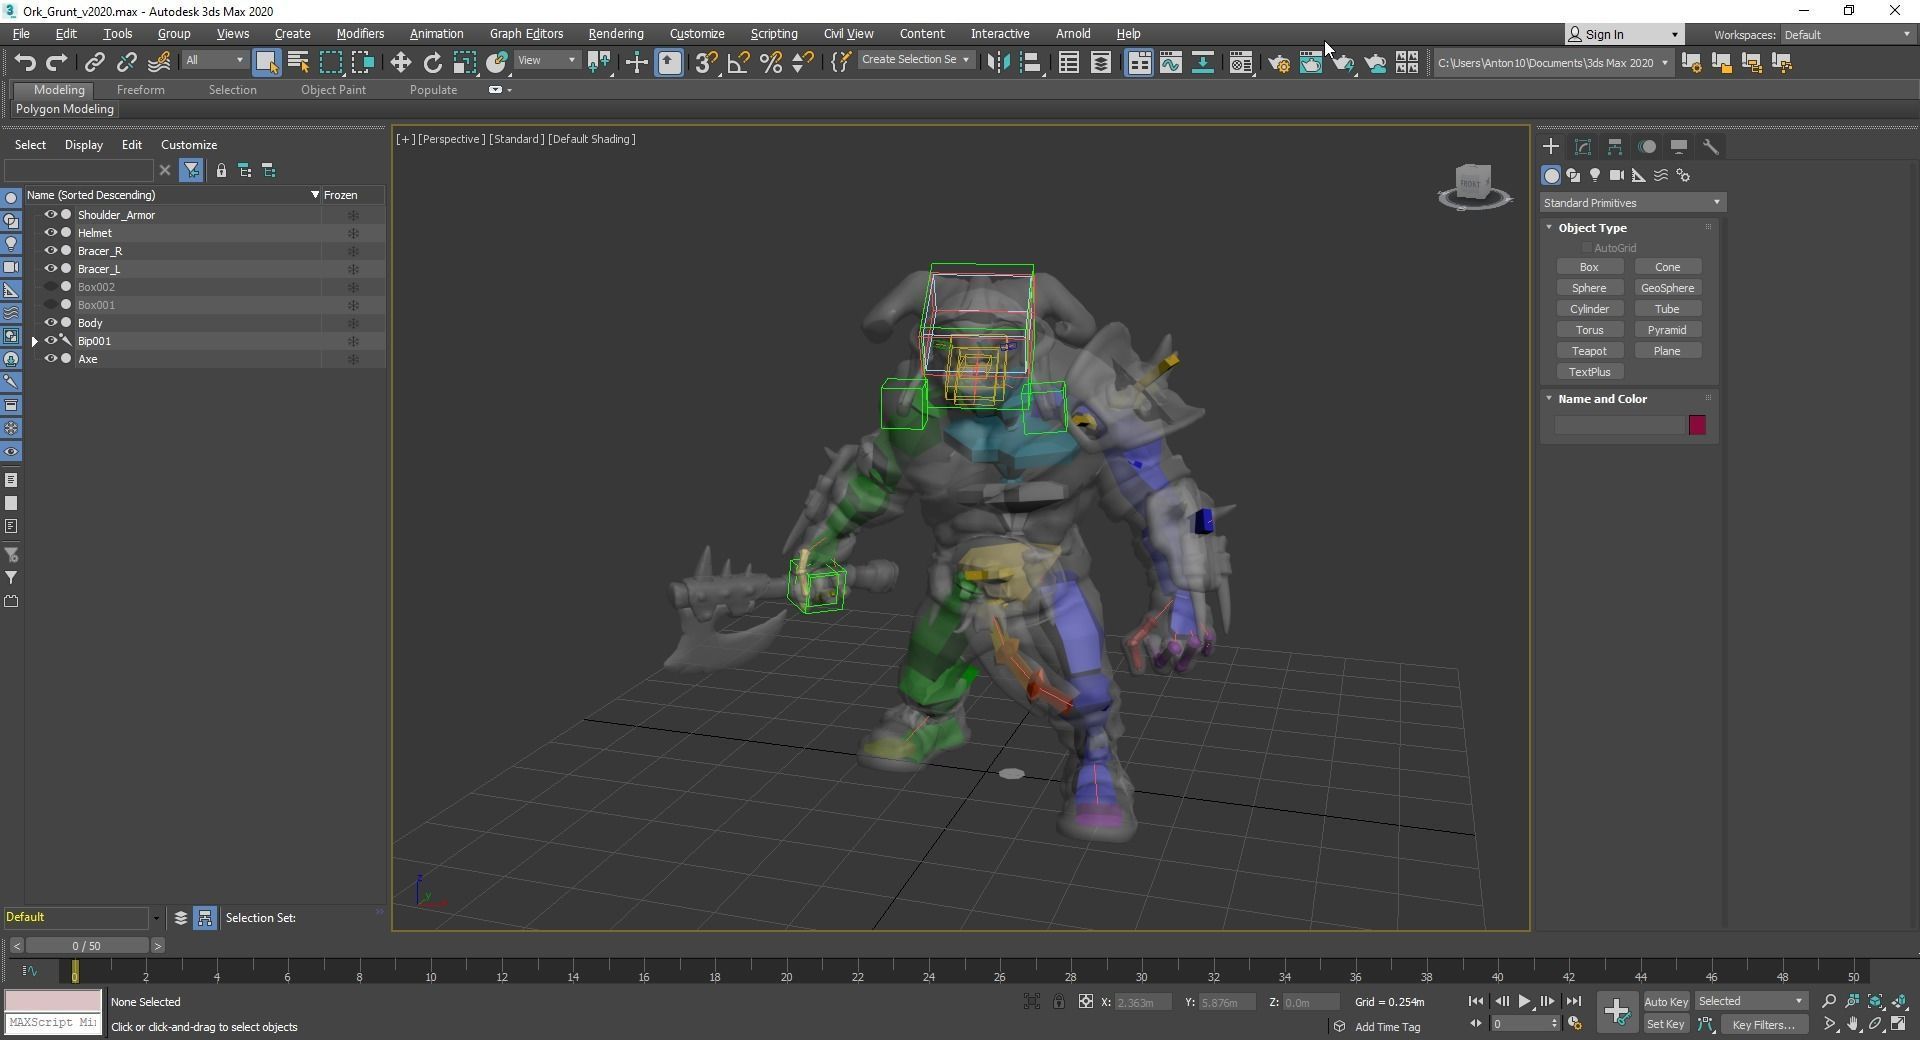Image resolution: width=1920 pixels, height=1040 pixels.
Task: Click the Zoom Extents navigation icon
Action: point(1876,1001)
